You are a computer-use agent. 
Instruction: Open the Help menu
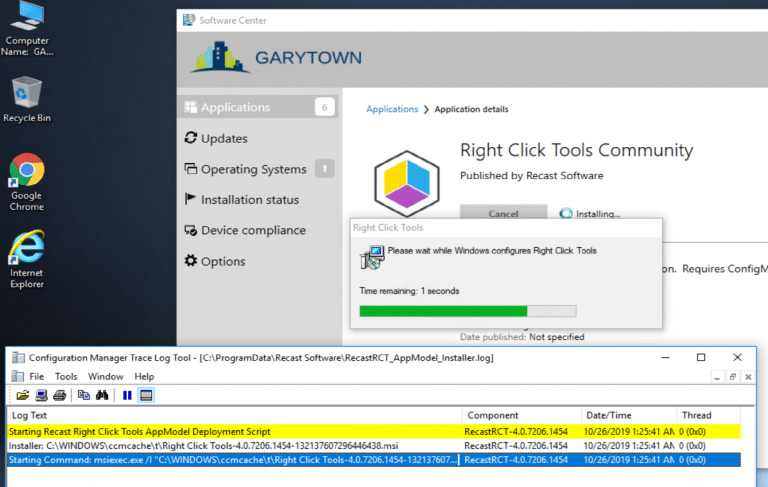pyautogui.click(x=144, y=376)
